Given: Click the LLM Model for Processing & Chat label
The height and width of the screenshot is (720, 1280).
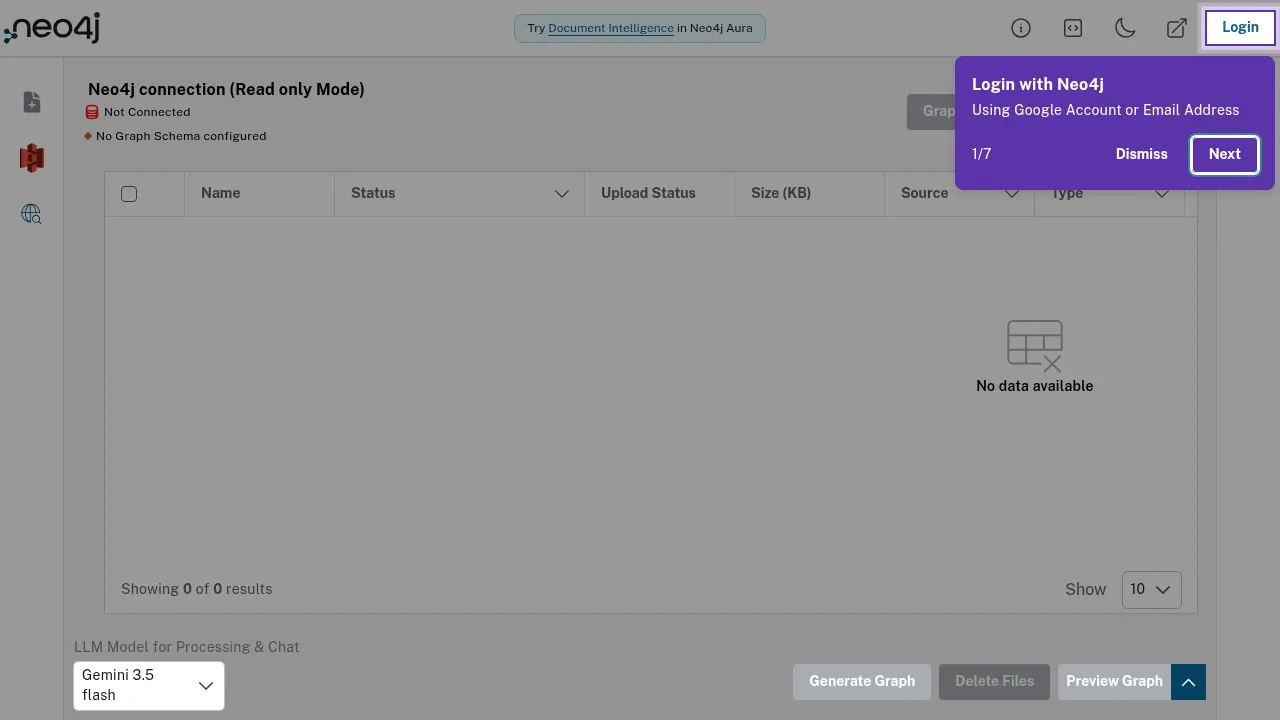Looking at the screenshot, I should [187, 647].
